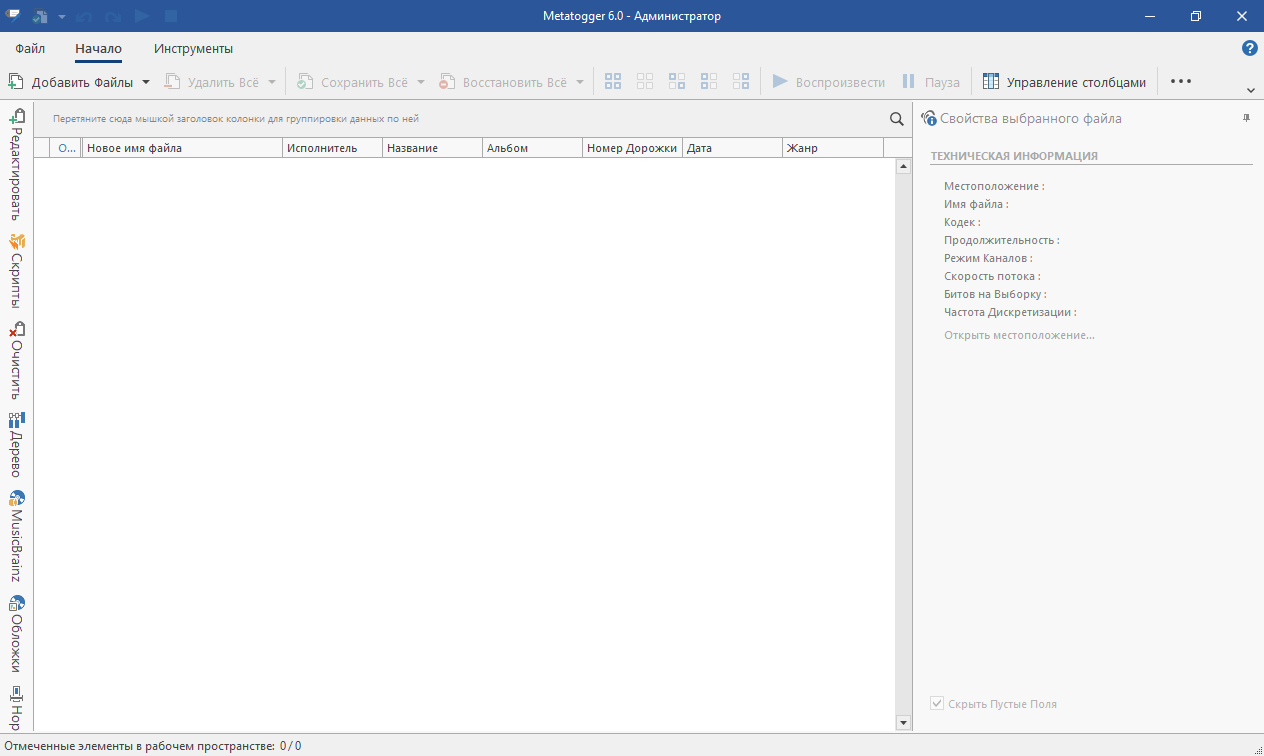
Task: Open the Добавить Файлы dropdown arrow
Action: pyautogui.click(x=146, y=81)
